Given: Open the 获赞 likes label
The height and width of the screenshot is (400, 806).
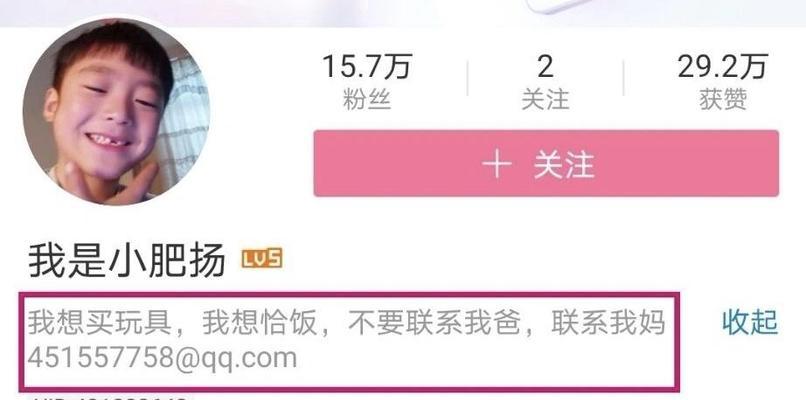Looking at the screenshot, I should pyautogui.click(x=723, y=100).
